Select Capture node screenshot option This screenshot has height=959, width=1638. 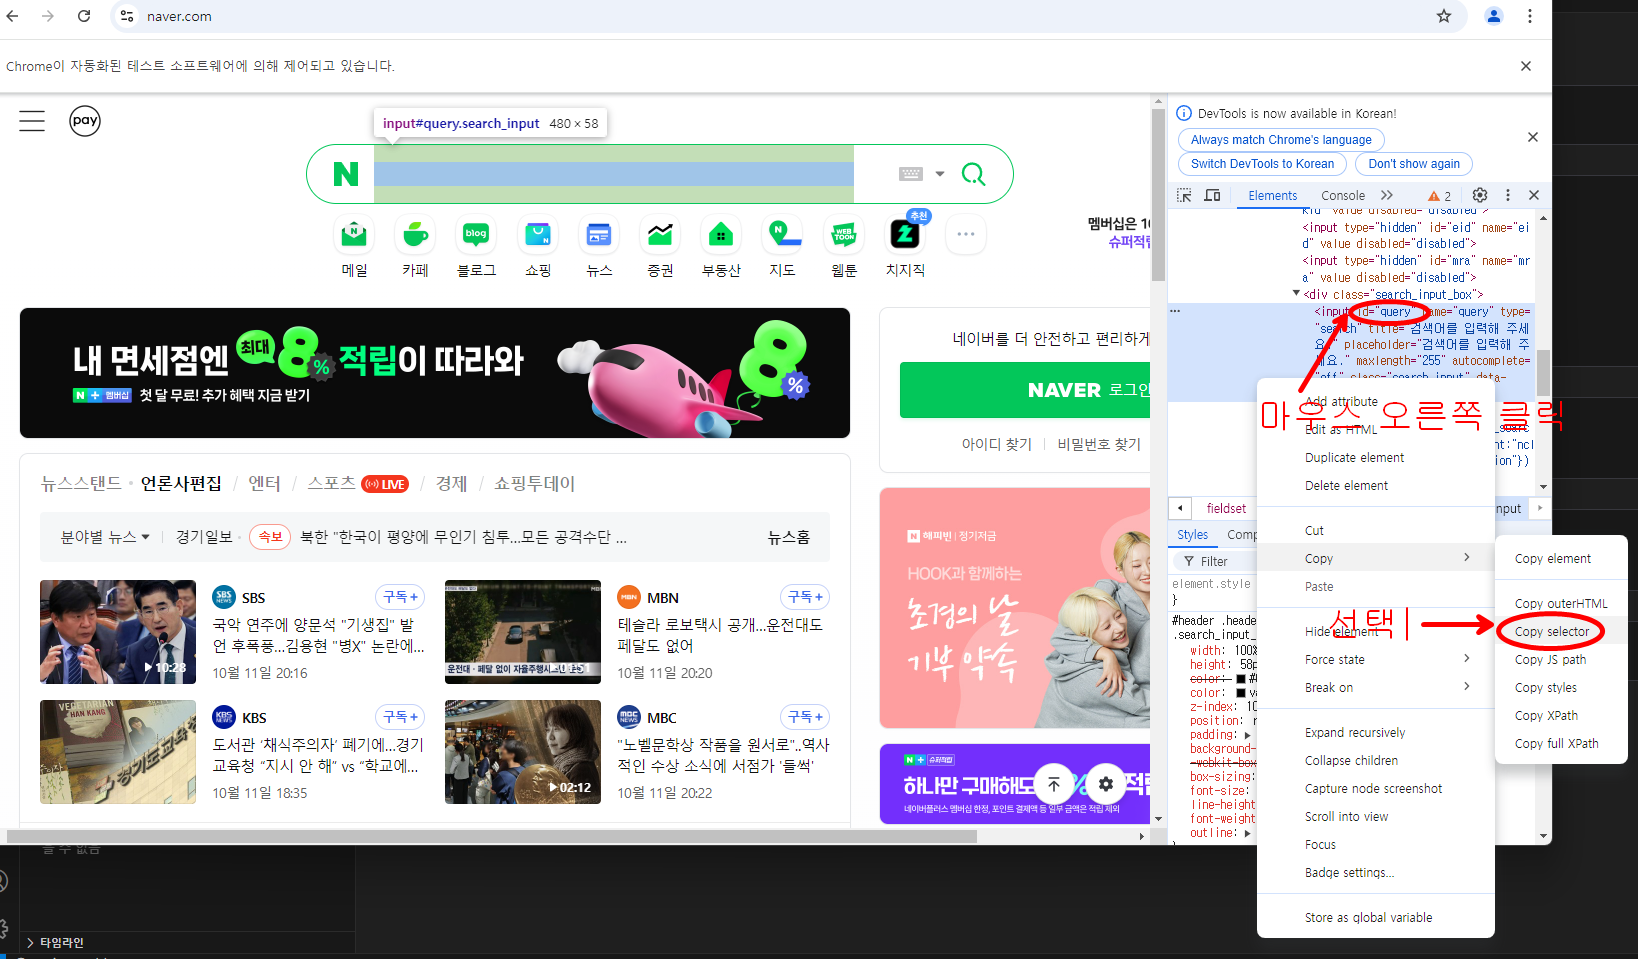tap(1373, 789)
